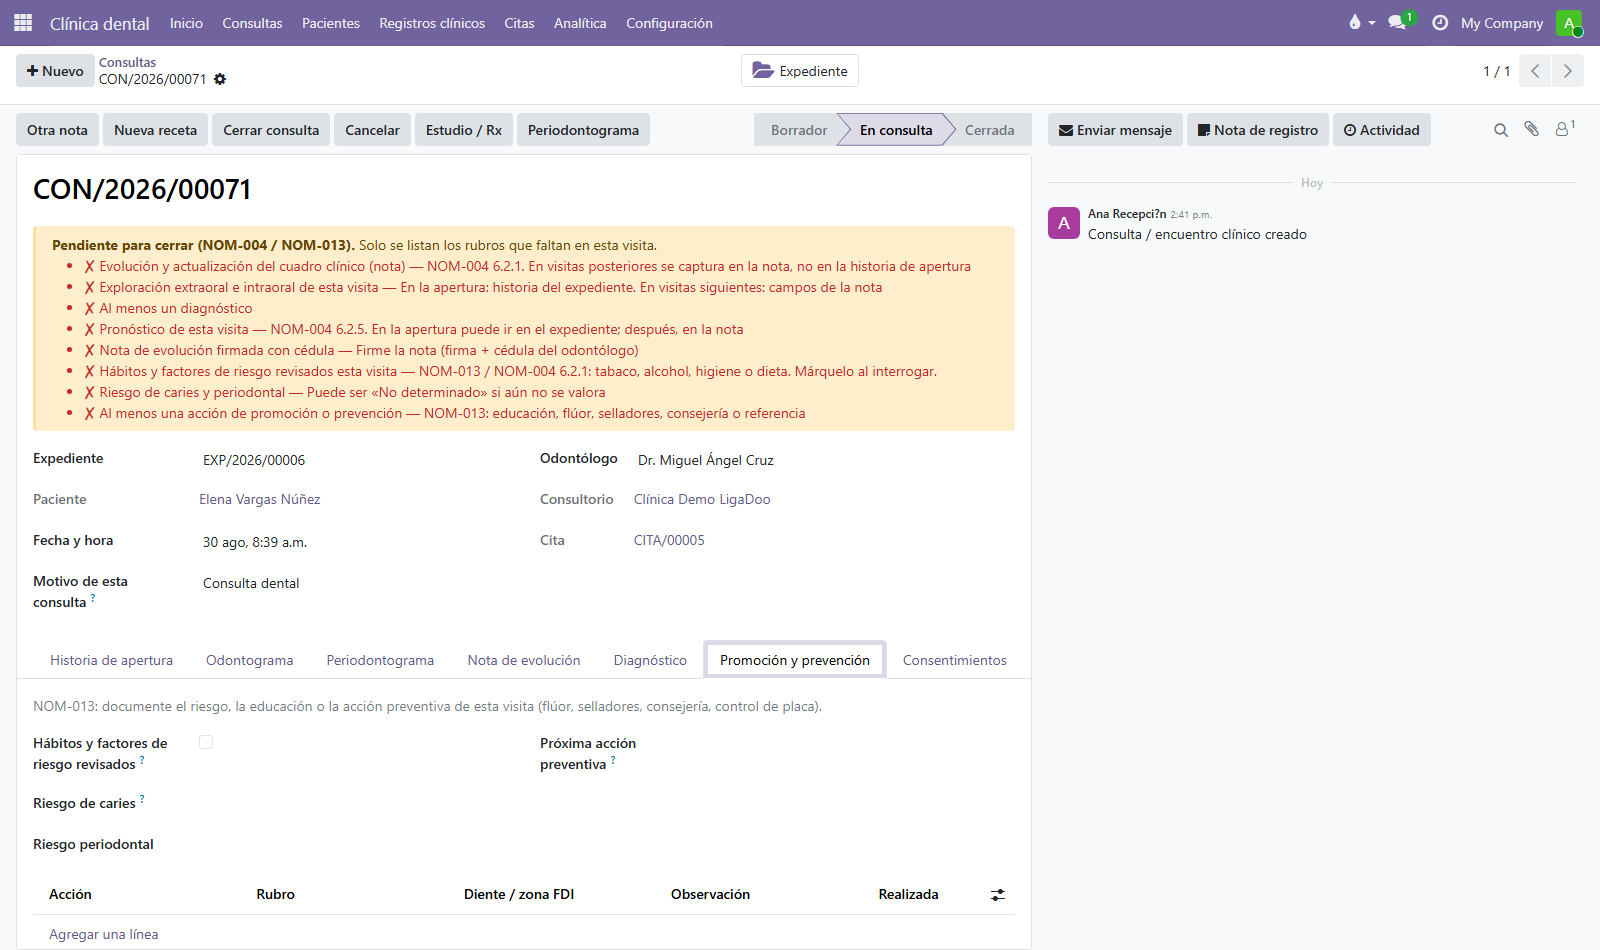Viewport: 1600px width, 950px height.
Task: Click Agregar una línea in actions table
Action: pyautogui.click(x=104, y=934)
